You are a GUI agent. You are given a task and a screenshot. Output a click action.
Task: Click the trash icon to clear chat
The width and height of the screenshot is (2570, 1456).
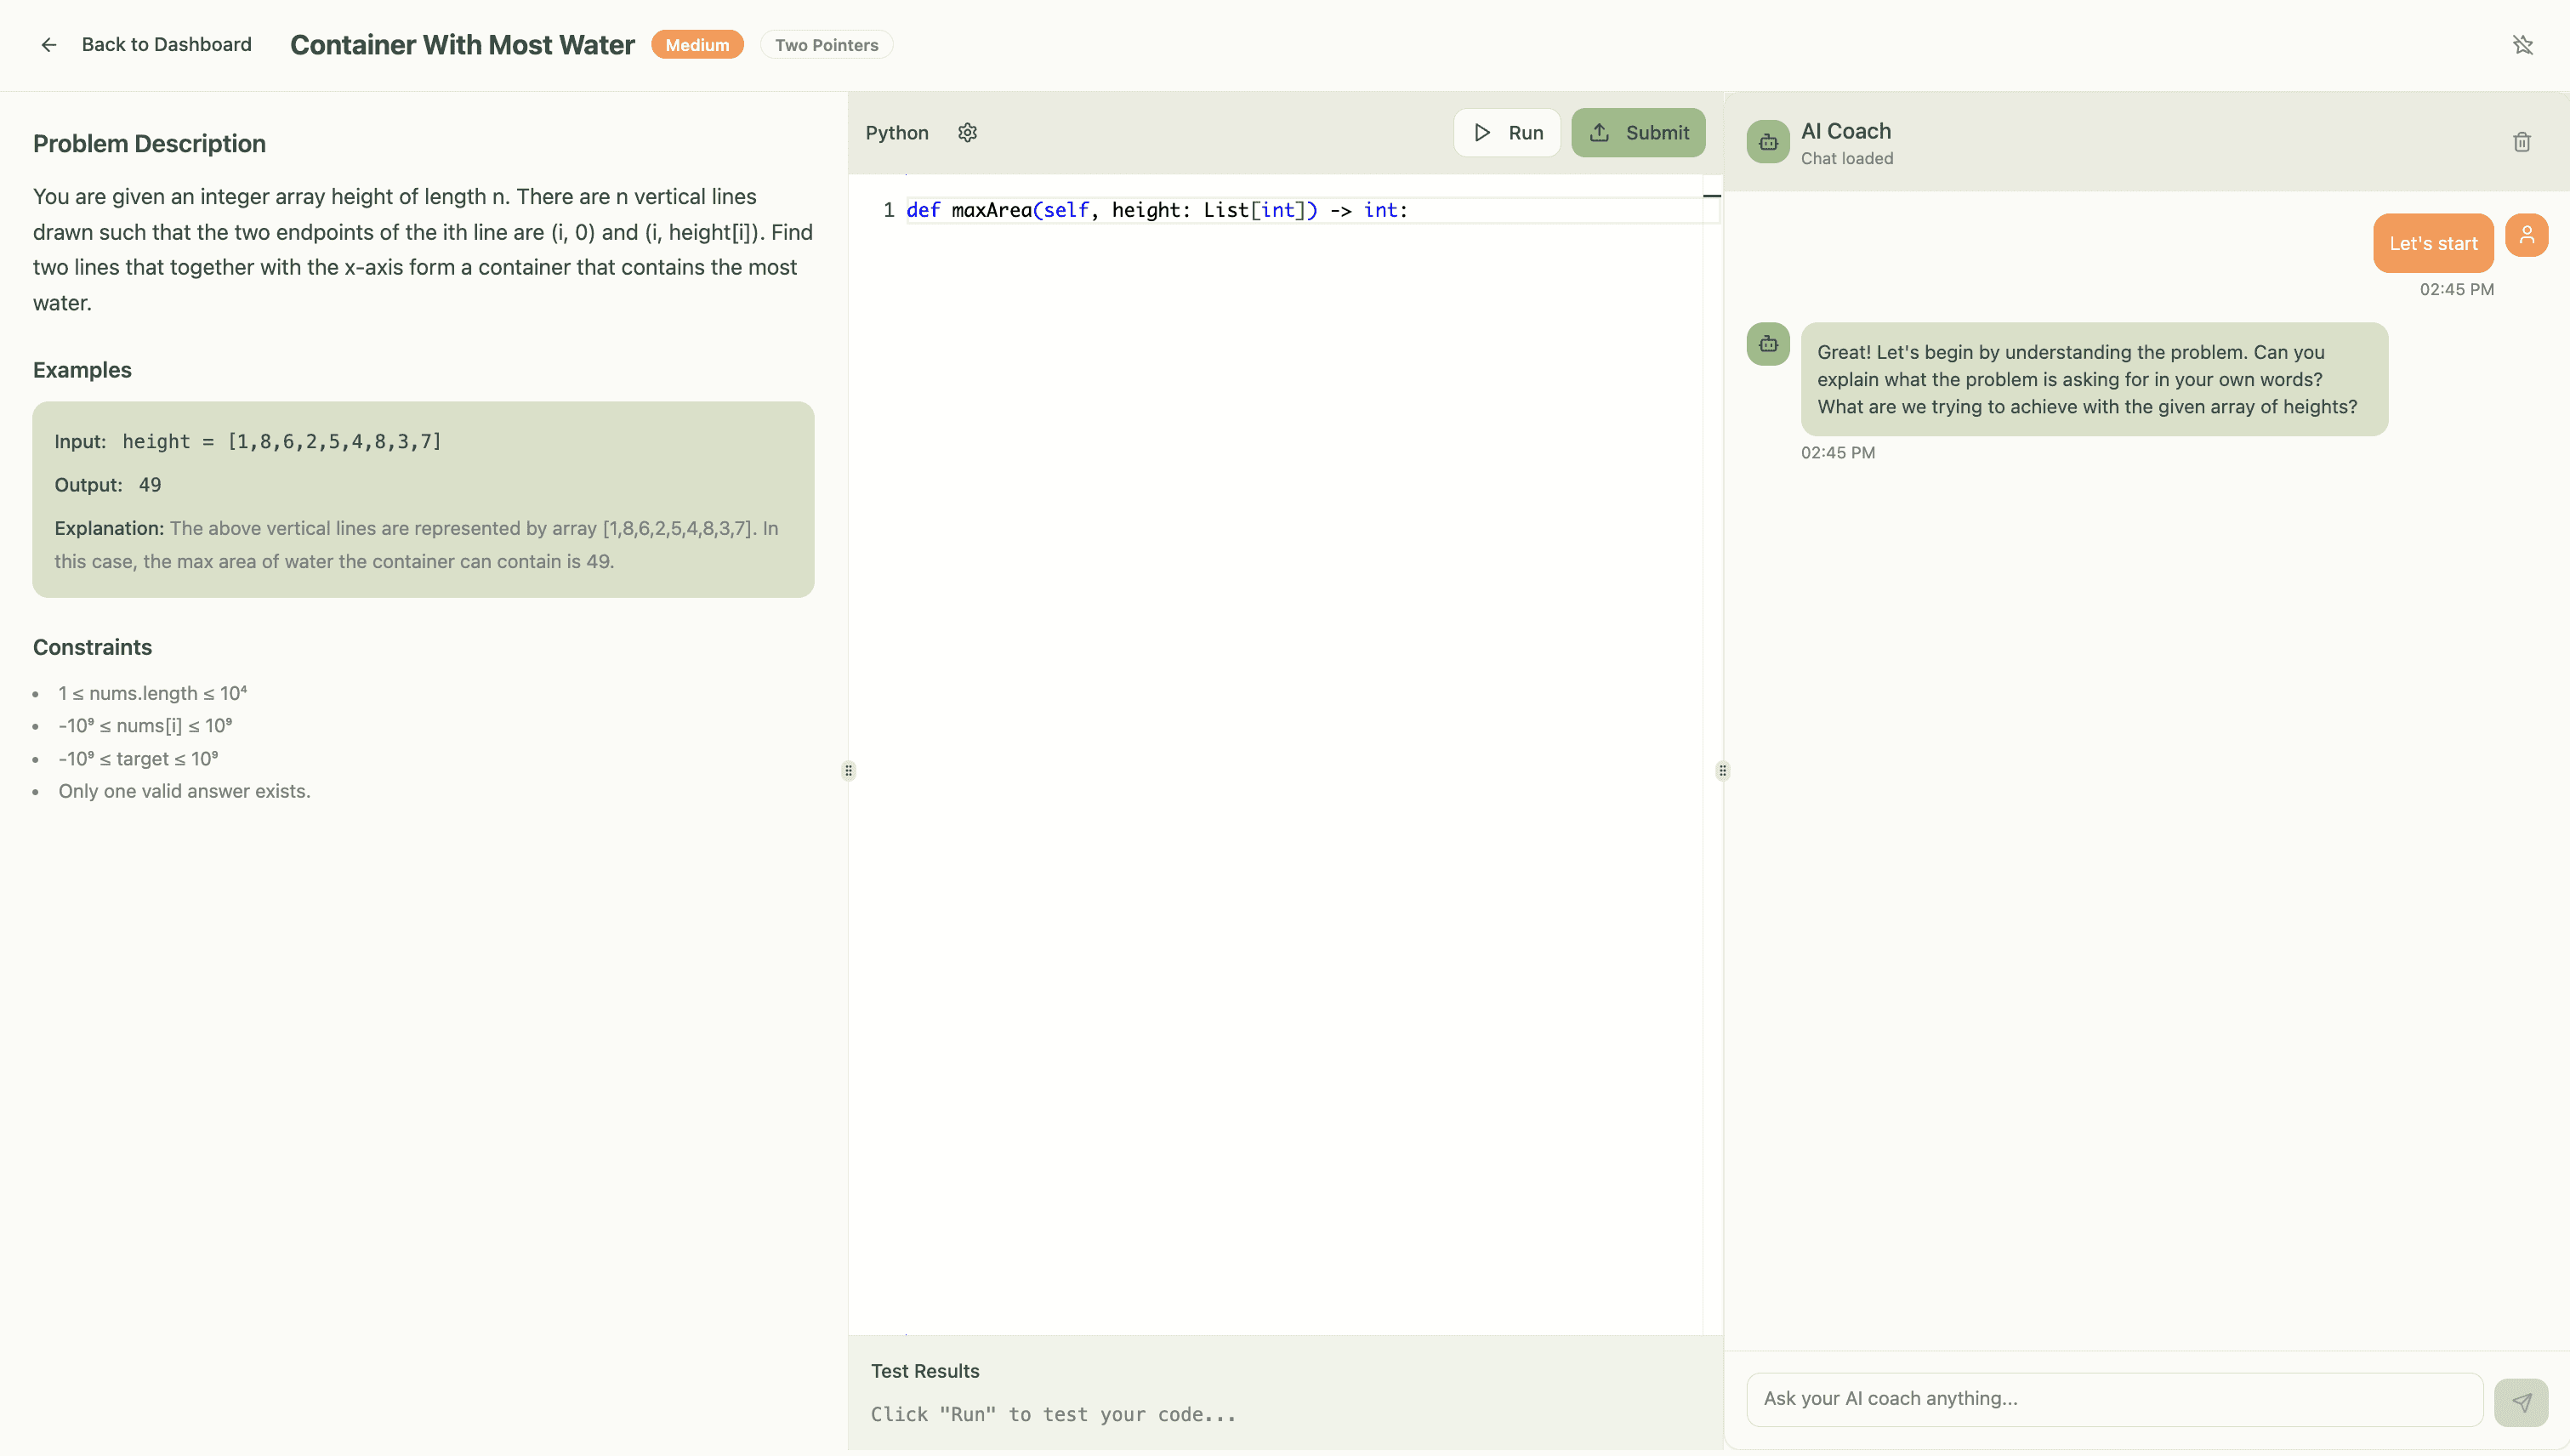click(x=2521, y=142)
